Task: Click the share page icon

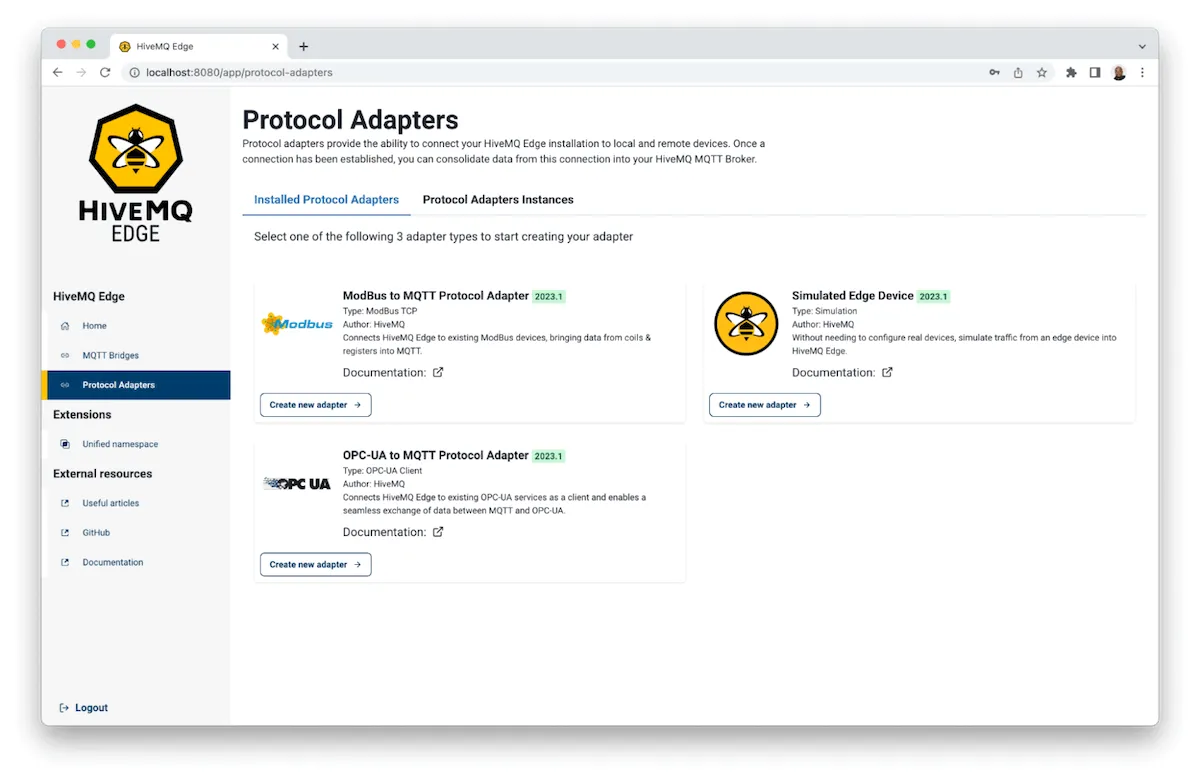Action: point(1018,73)
